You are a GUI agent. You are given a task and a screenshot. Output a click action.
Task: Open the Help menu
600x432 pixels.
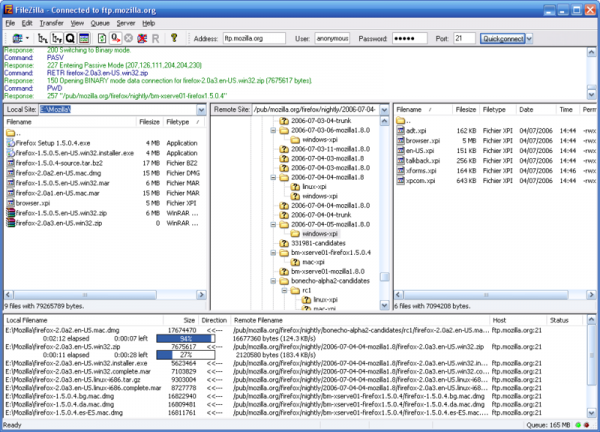pos(148,23)
